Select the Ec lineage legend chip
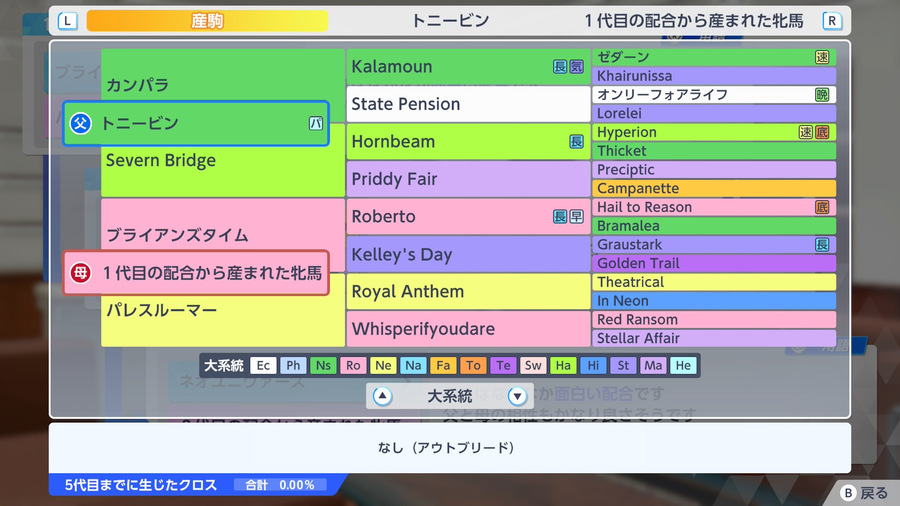 click(263, 365)
